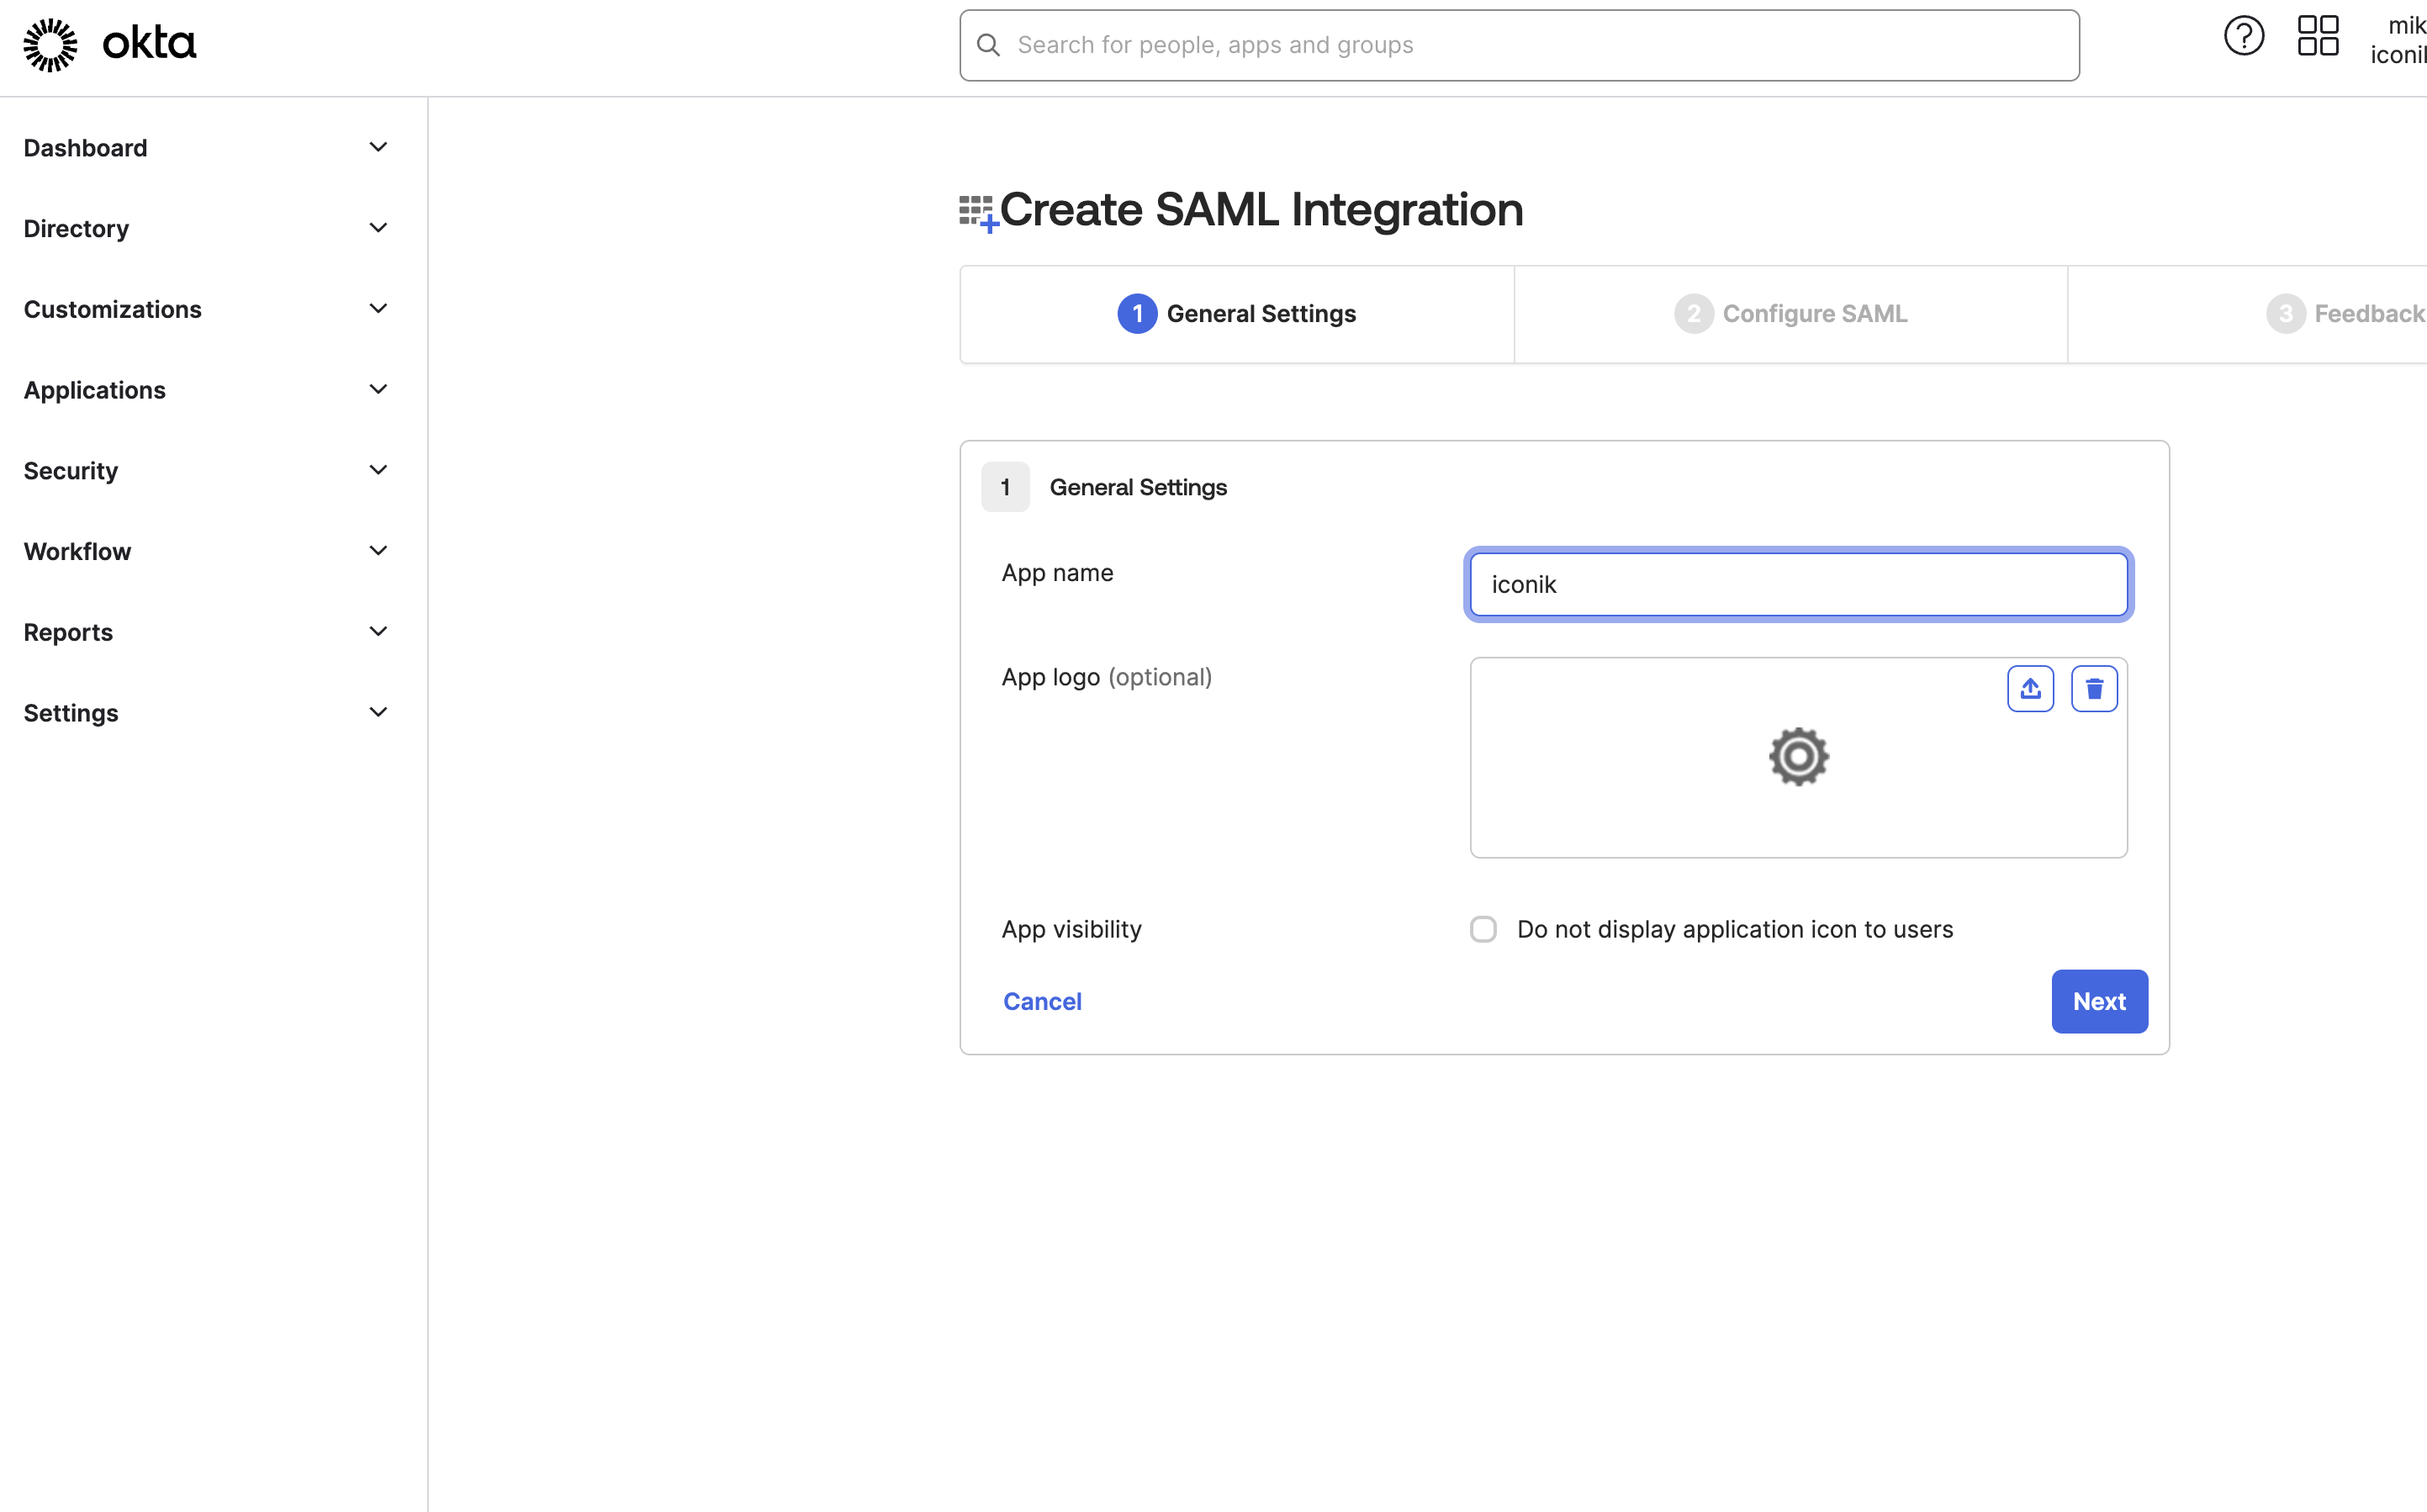2427x1512 pixels.
Task: Click the search magnifier icon
Action: tap(988, 45)
